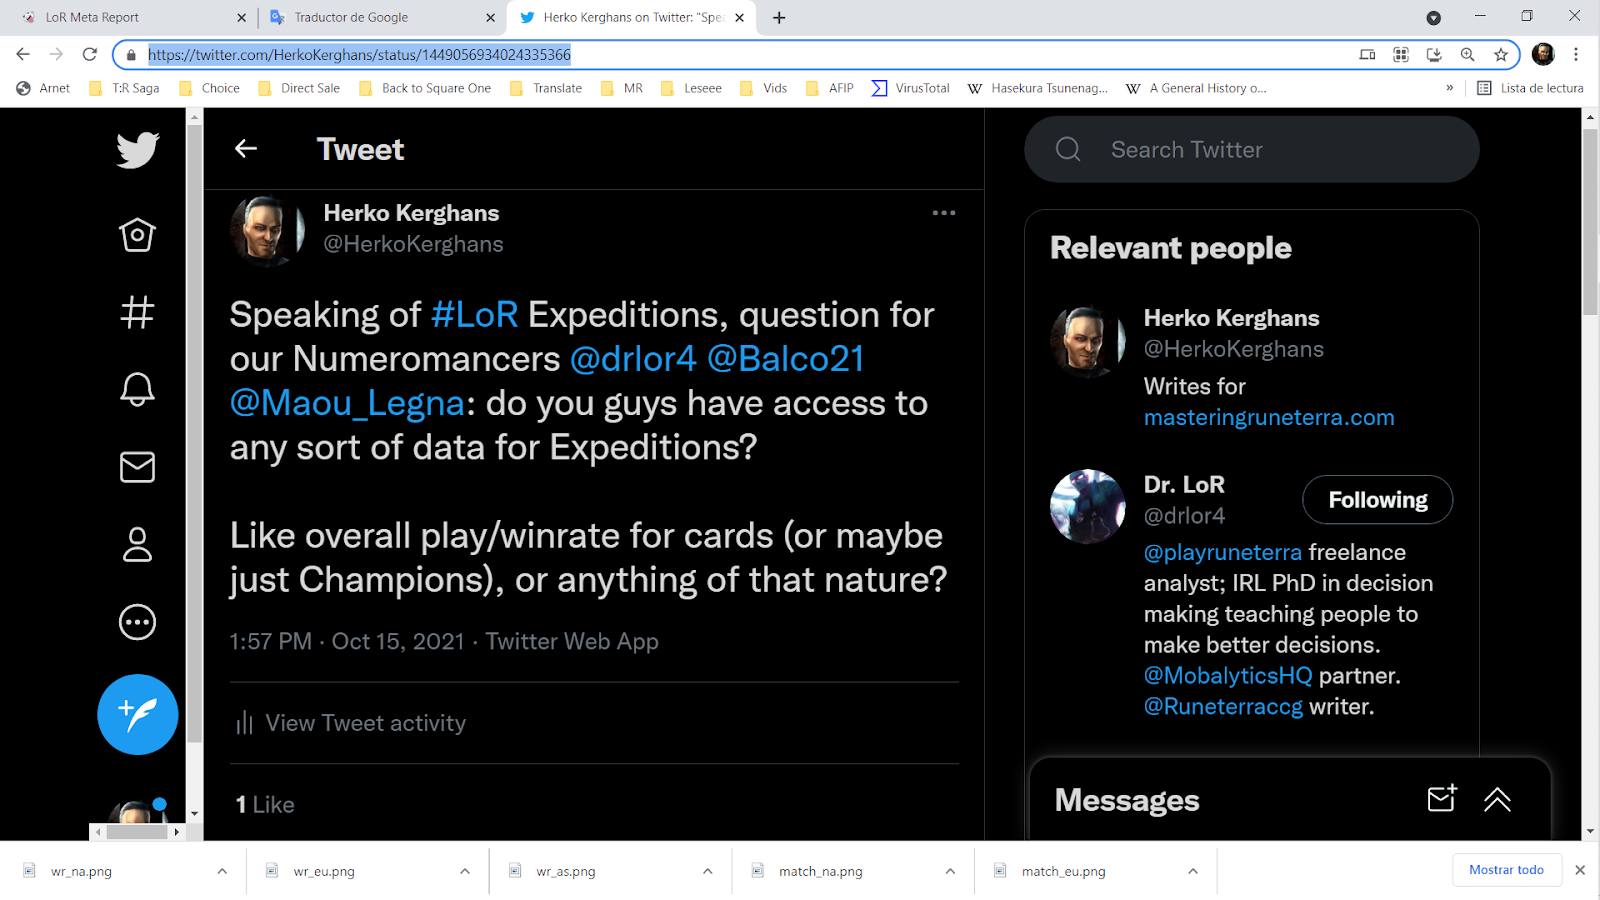
Task: Open the Translate bookmark folder
Action: (546, 88)
